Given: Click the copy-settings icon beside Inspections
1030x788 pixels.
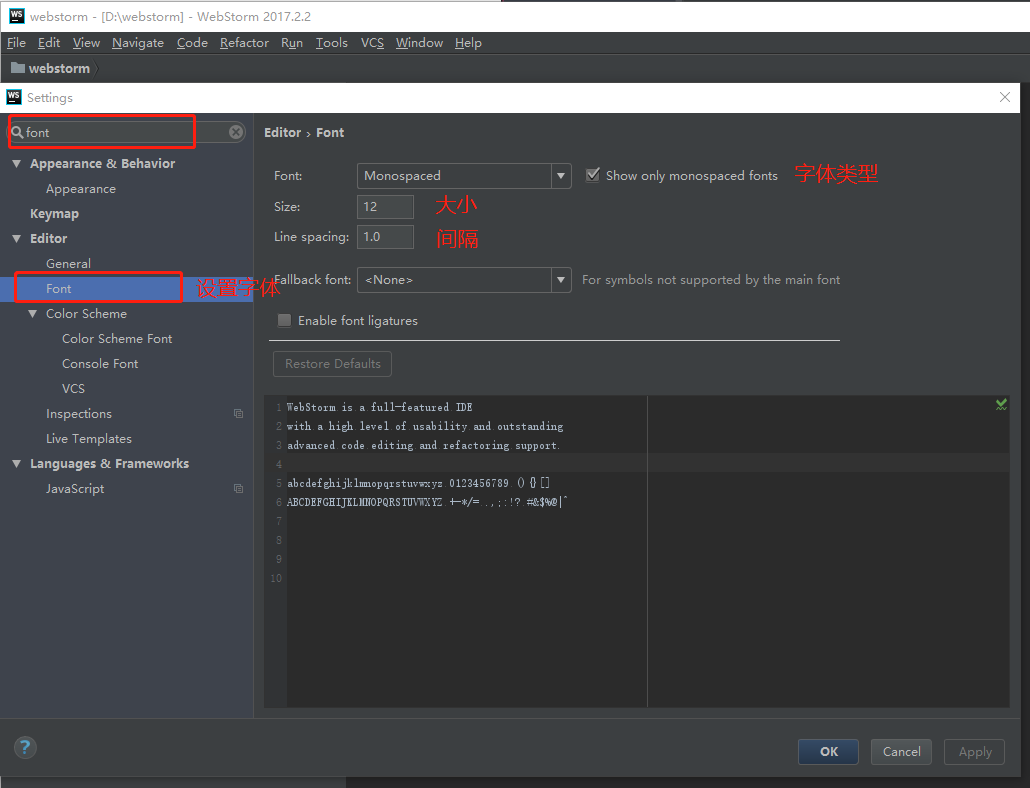Looking at the screenshot, I should pyautogui.click(x=238, y=413).
